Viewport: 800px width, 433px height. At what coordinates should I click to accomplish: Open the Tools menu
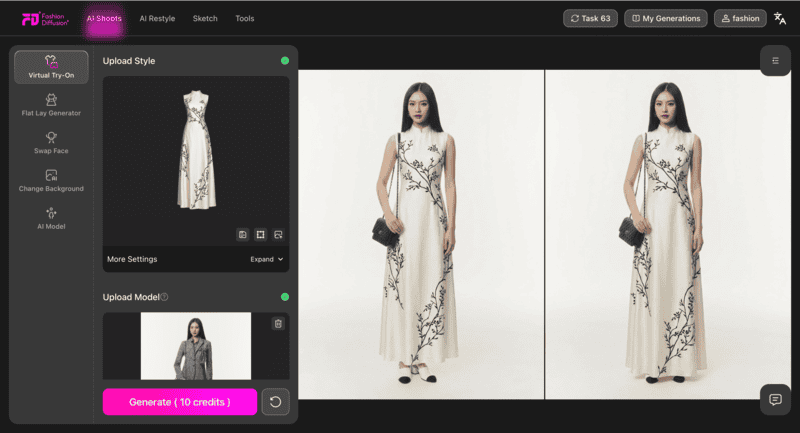point(244,18)
